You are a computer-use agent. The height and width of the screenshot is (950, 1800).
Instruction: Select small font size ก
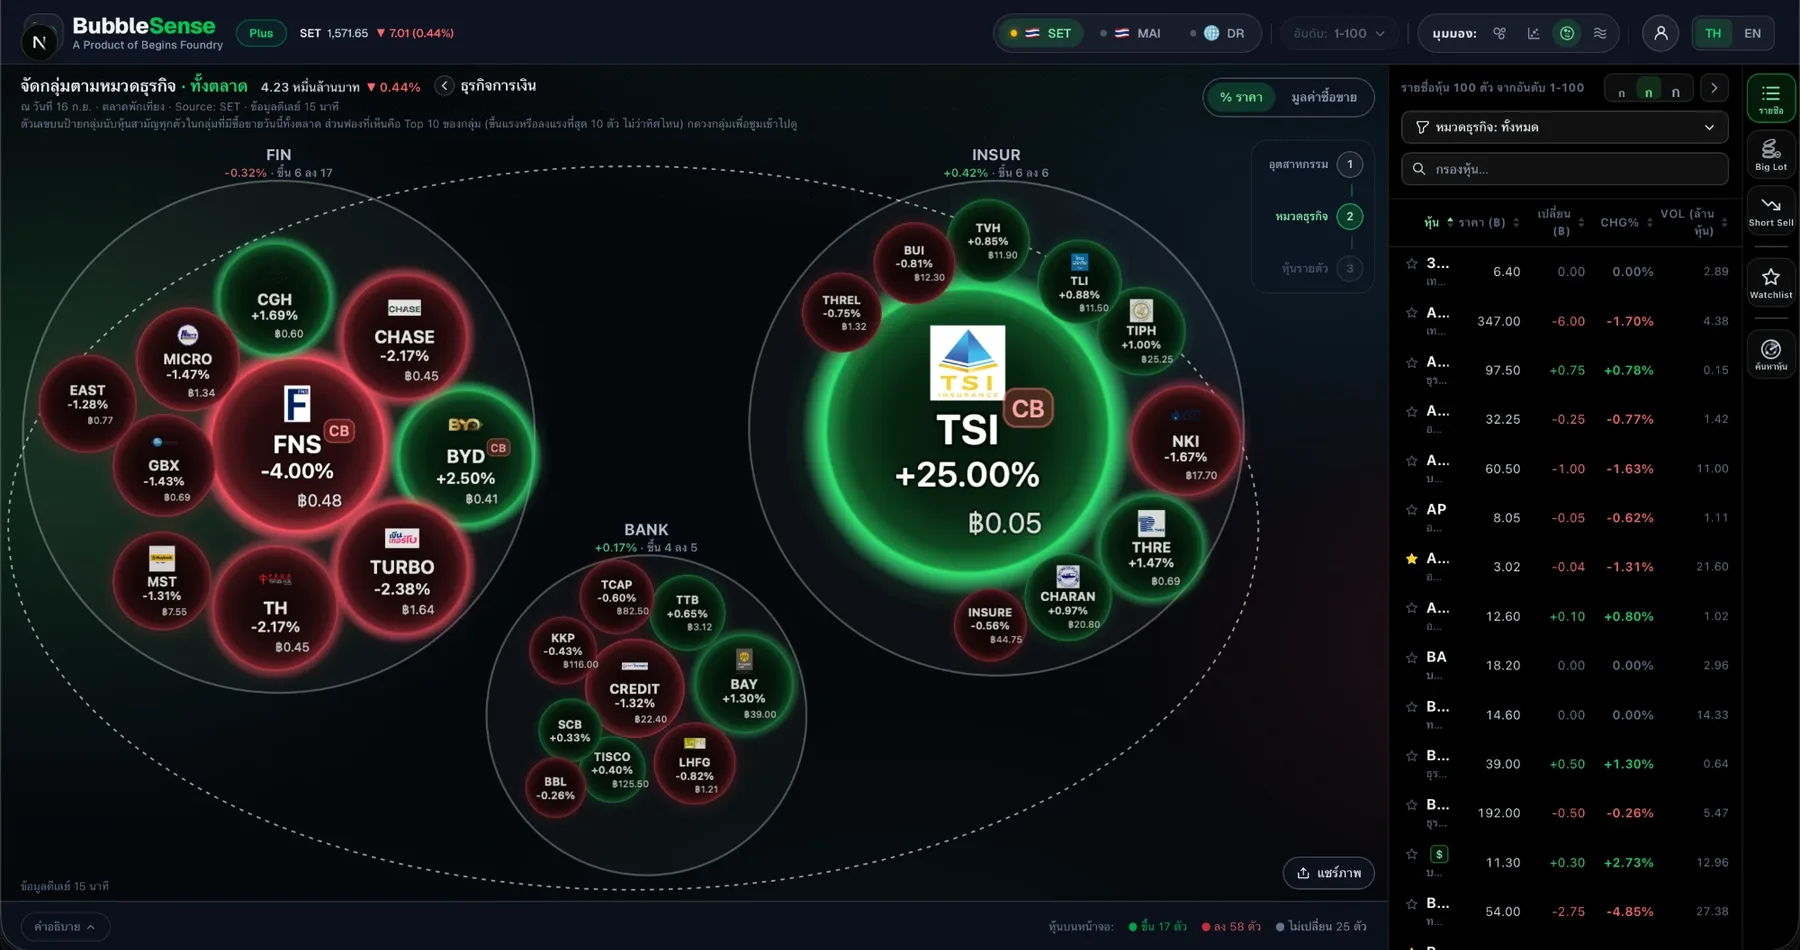click(1621, 92)
